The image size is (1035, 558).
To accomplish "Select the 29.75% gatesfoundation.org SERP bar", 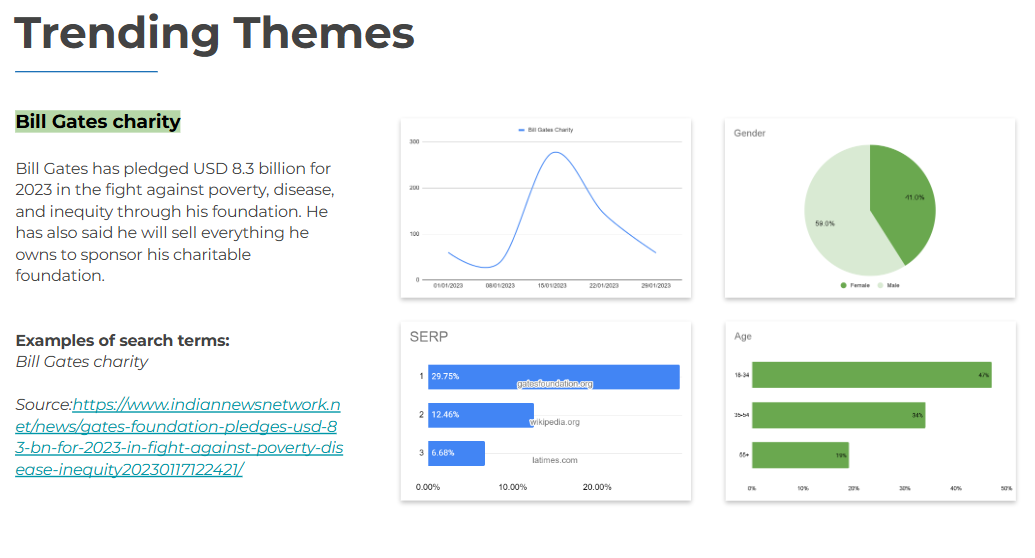I will [553, 377].
